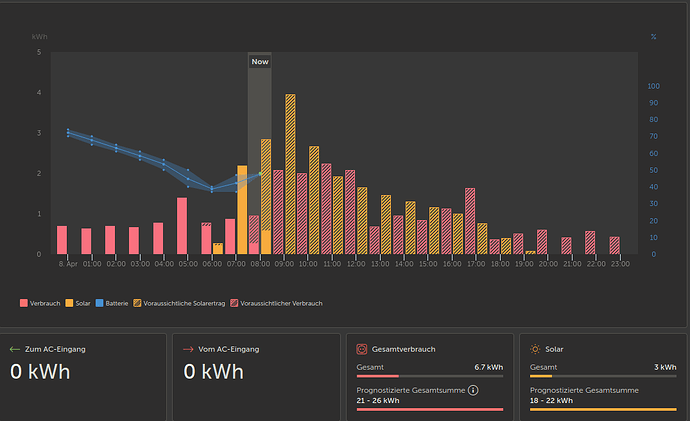Open the Zum AC-Eingang card

[x=83, y=377]
